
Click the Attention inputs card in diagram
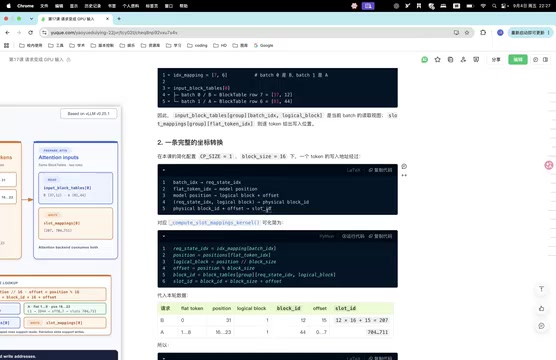[76, 200]
